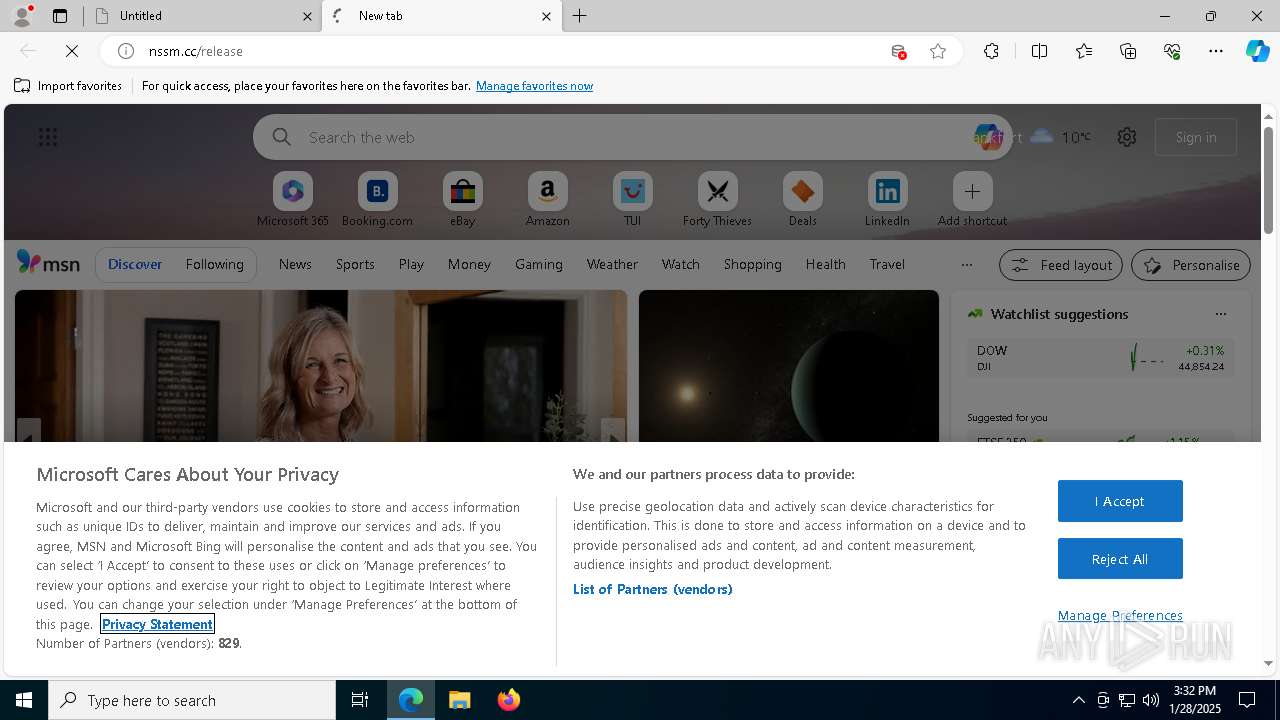1280x720 pixels.
Task: Open Travel category
Action: (x=887, y=264)
